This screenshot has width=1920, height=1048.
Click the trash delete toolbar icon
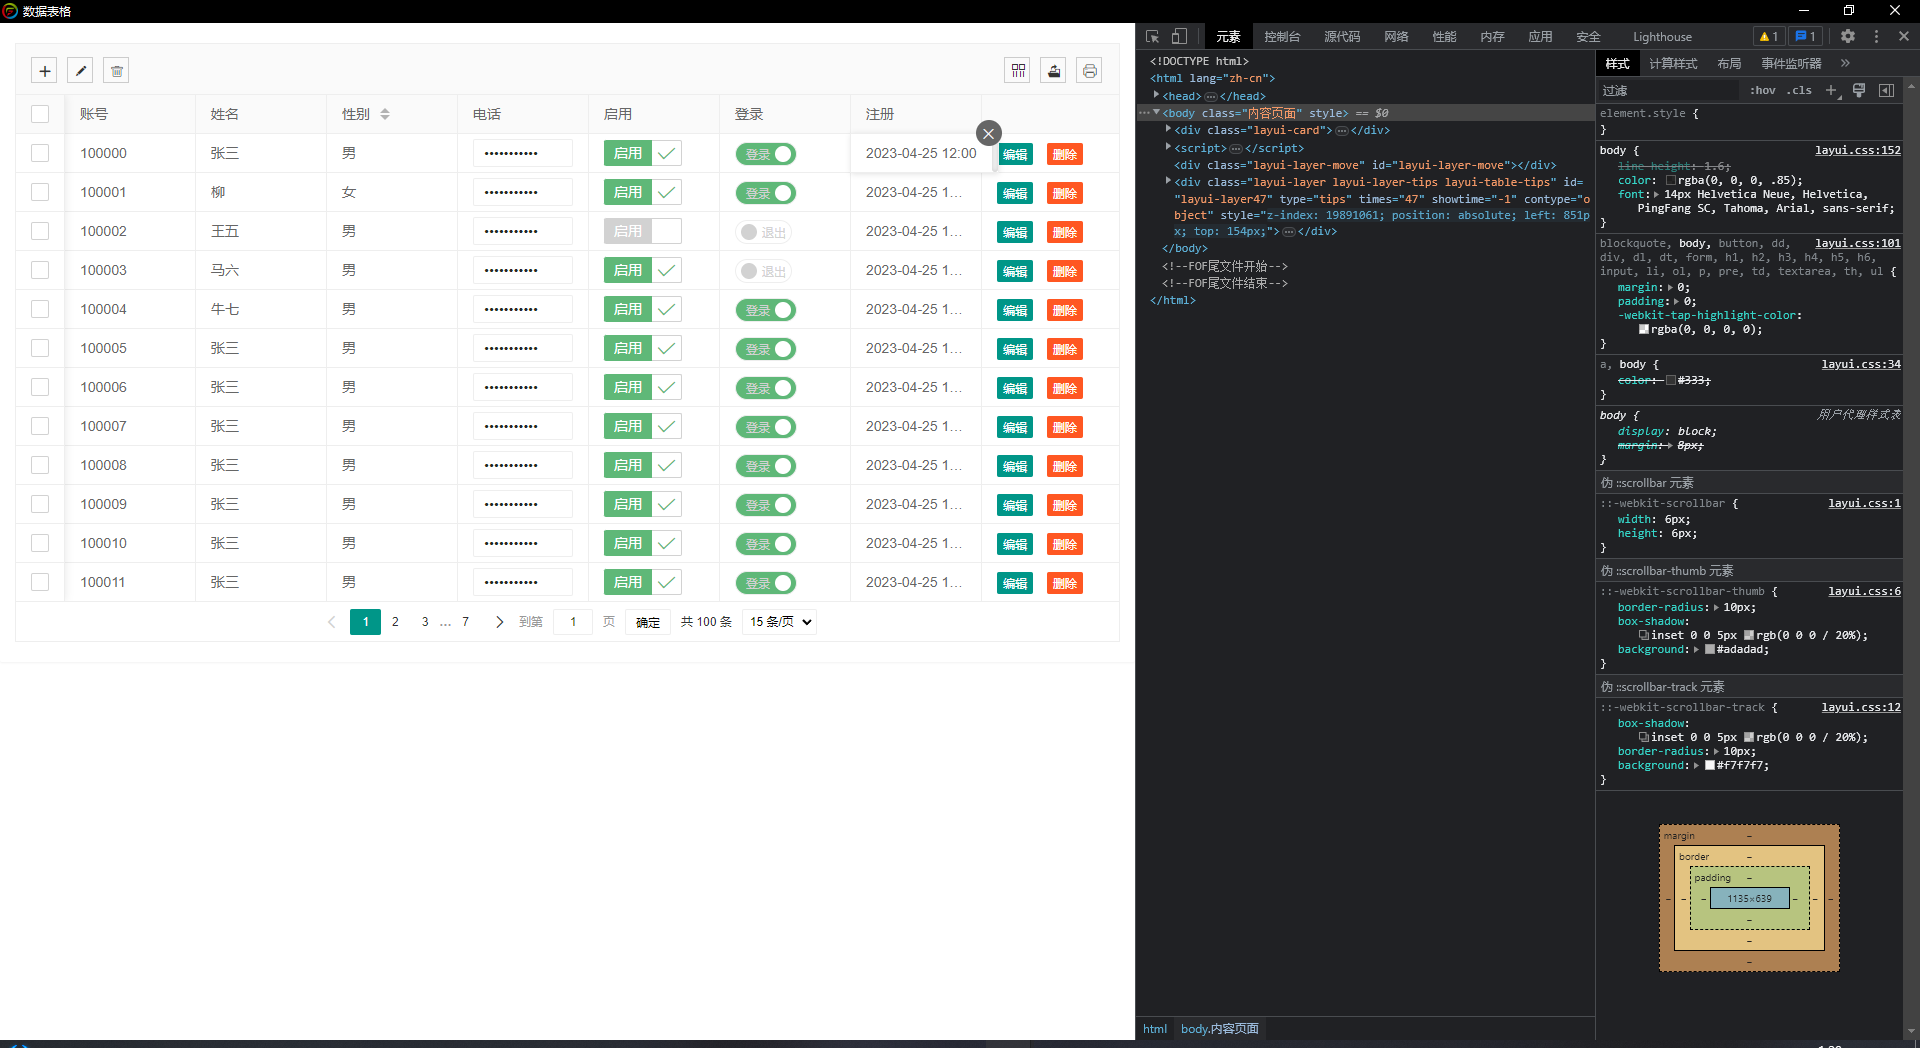[x=117, y=71]
